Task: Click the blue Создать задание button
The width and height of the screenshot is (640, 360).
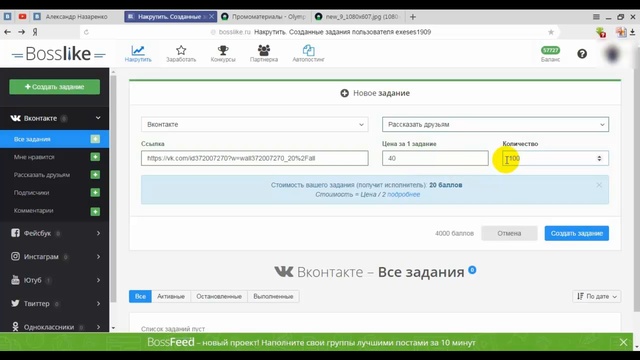Action: tap(576, 233)
